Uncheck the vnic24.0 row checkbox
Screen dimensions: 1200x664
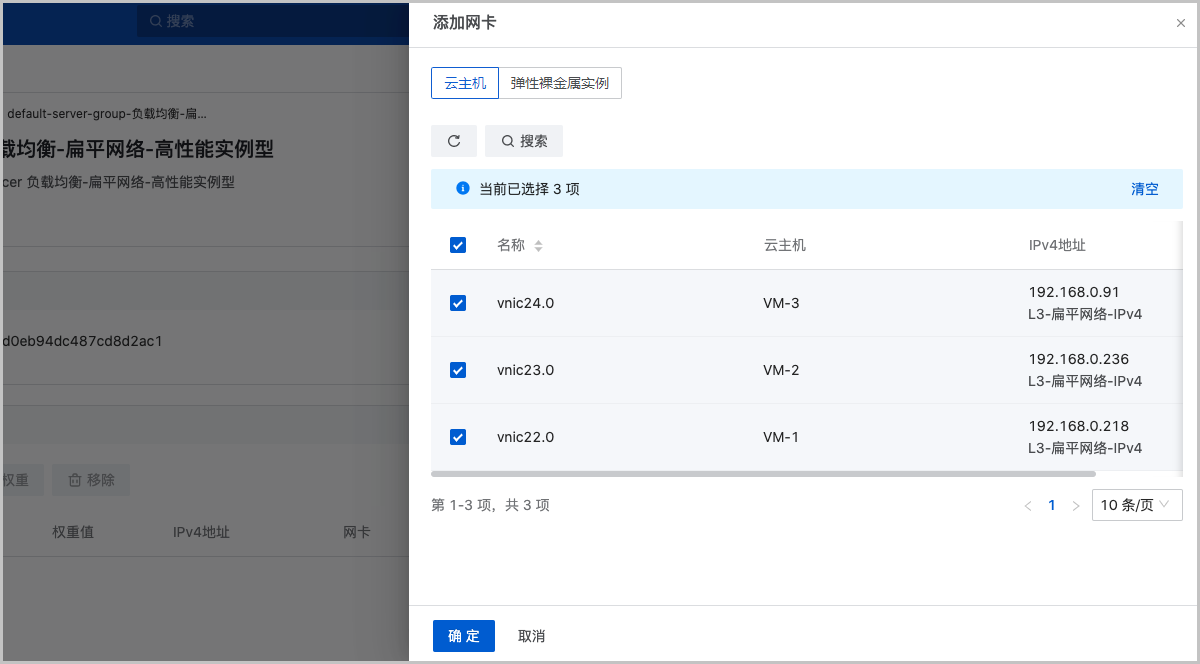tap(458, 303)
